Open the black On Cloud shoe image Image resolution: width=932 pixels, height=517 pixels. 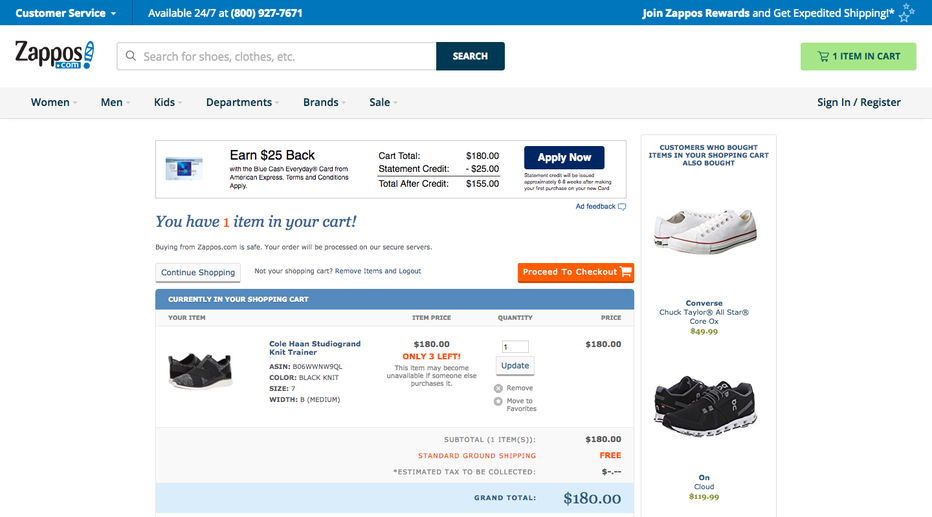click(705, 406)
